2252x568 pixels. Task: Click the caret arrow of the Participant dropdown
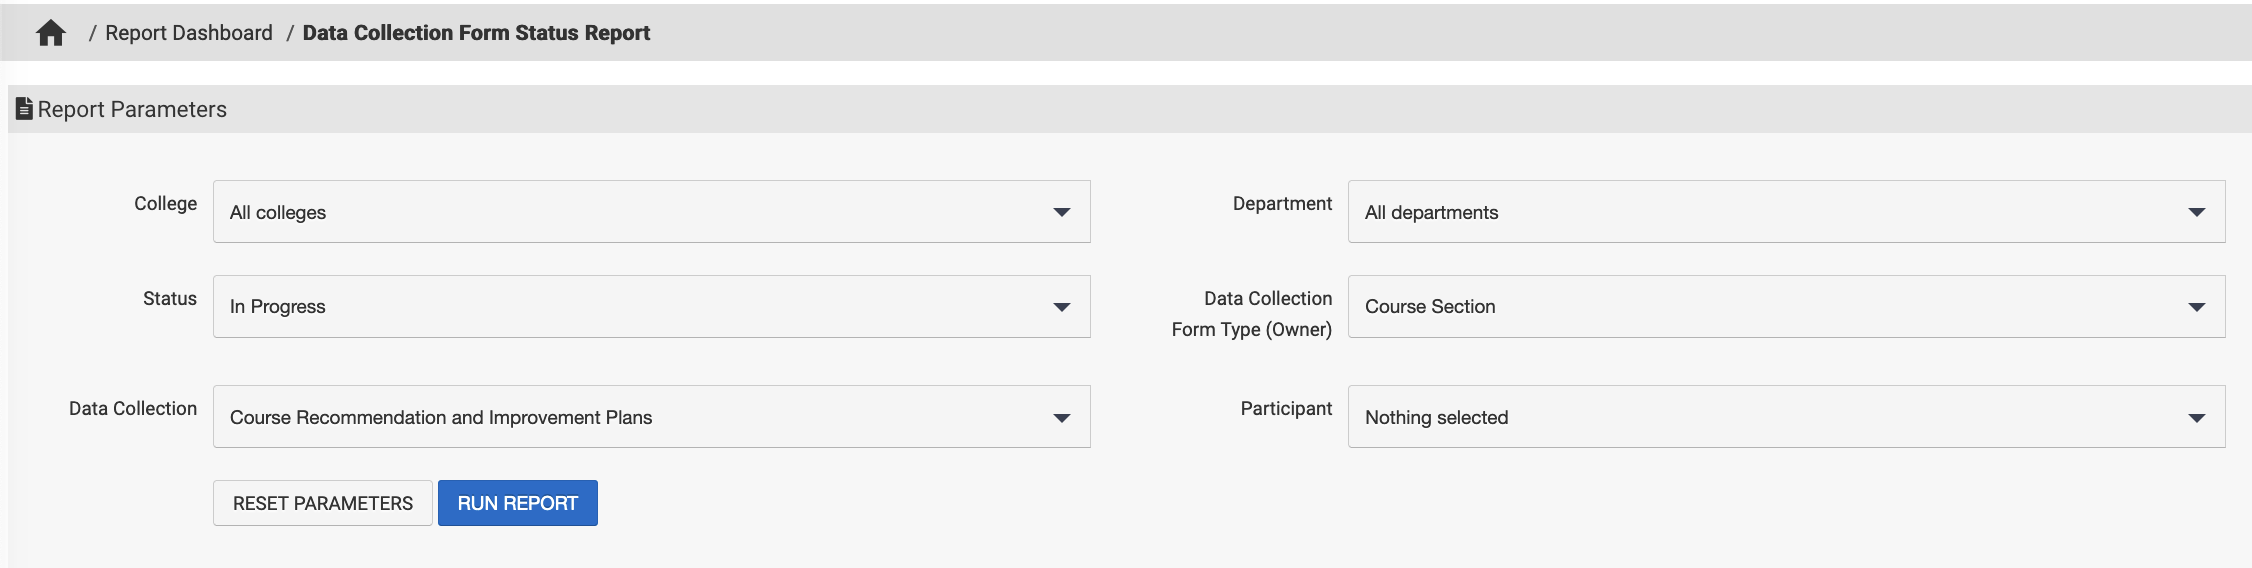coord(2196,418)
